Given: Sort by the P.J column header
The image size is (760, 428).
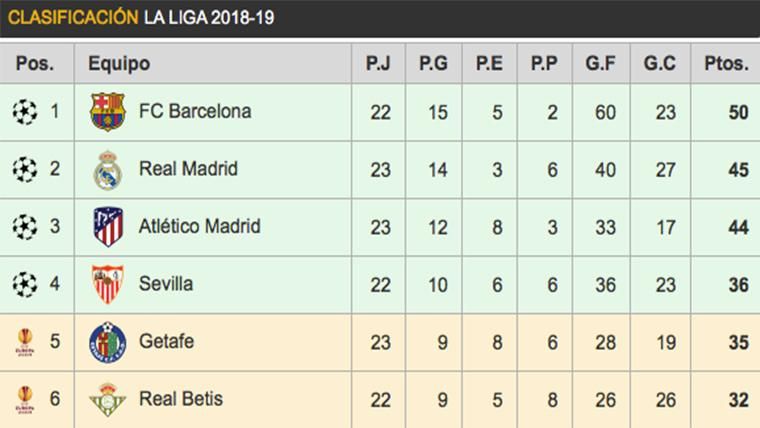Looking at the screenshot, I should pyautogui.click(x=377, y=64).
